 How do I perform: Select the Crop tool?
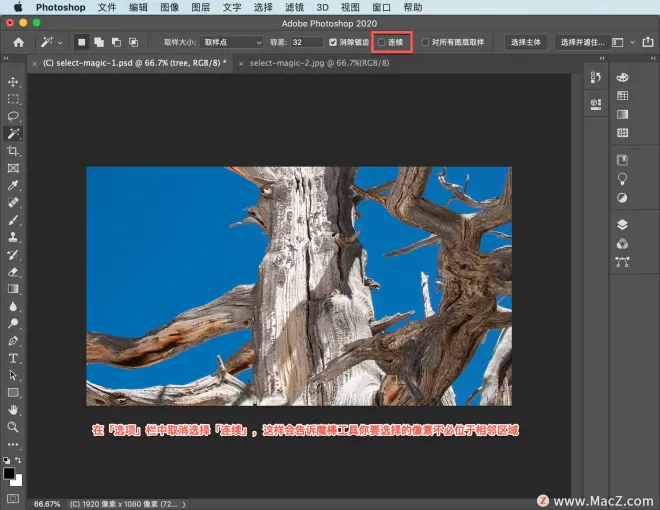click(x=13, y=151)
